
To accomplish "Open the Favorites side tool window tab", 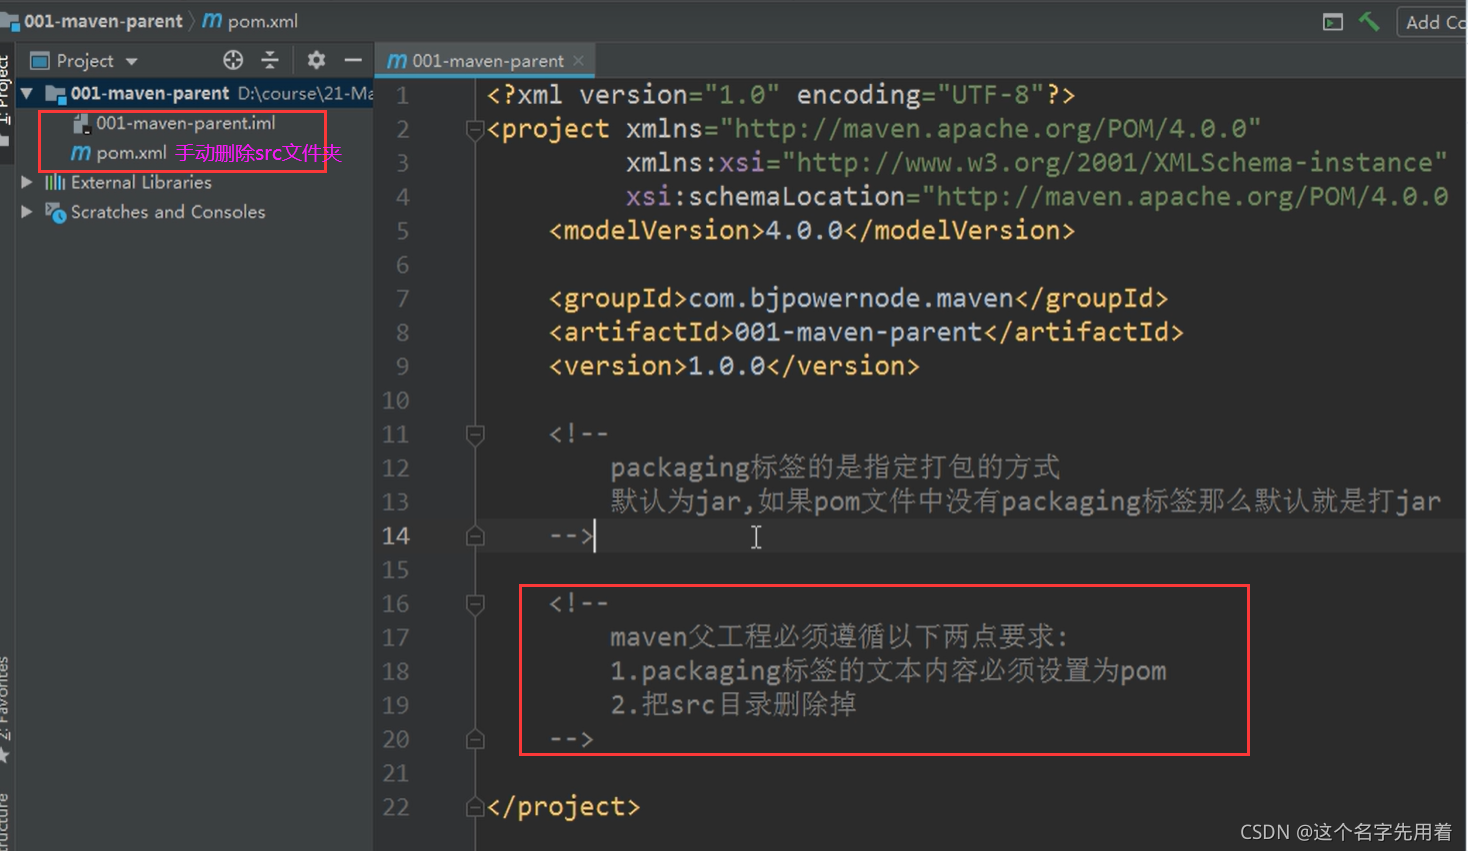I will click(x=6, y=710).
